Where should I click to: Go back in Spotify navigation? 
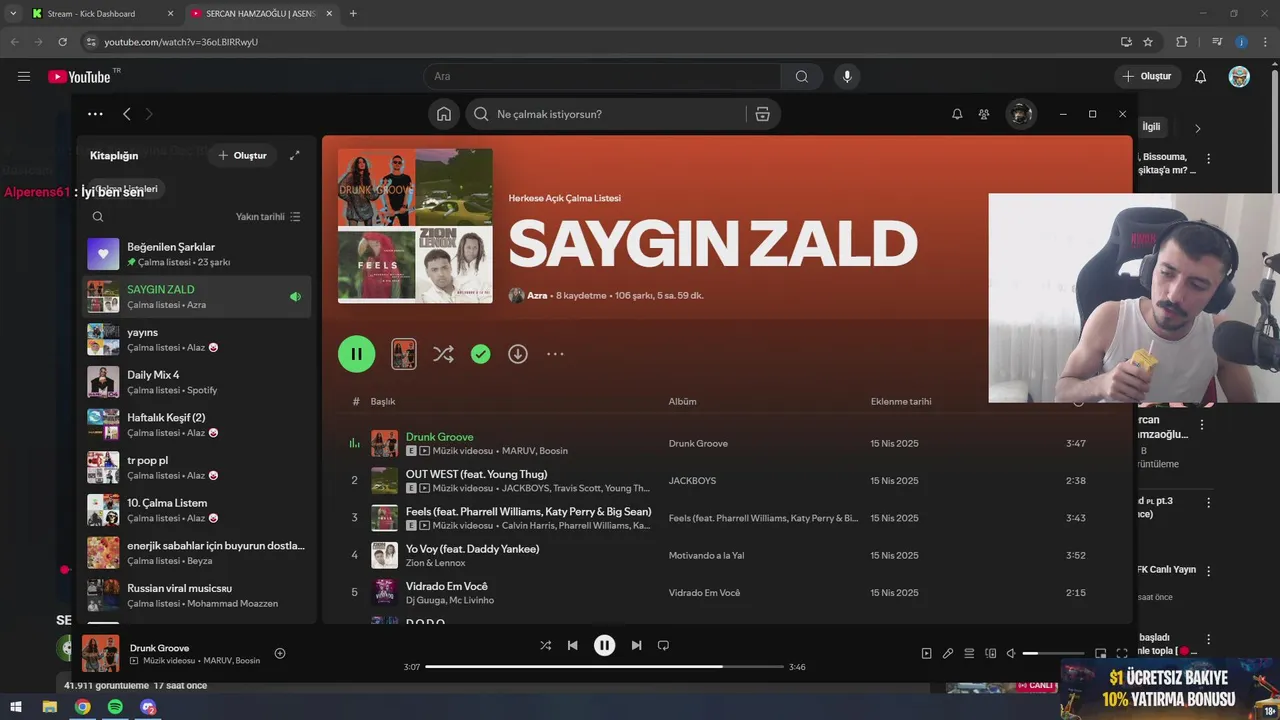point(127,114)
